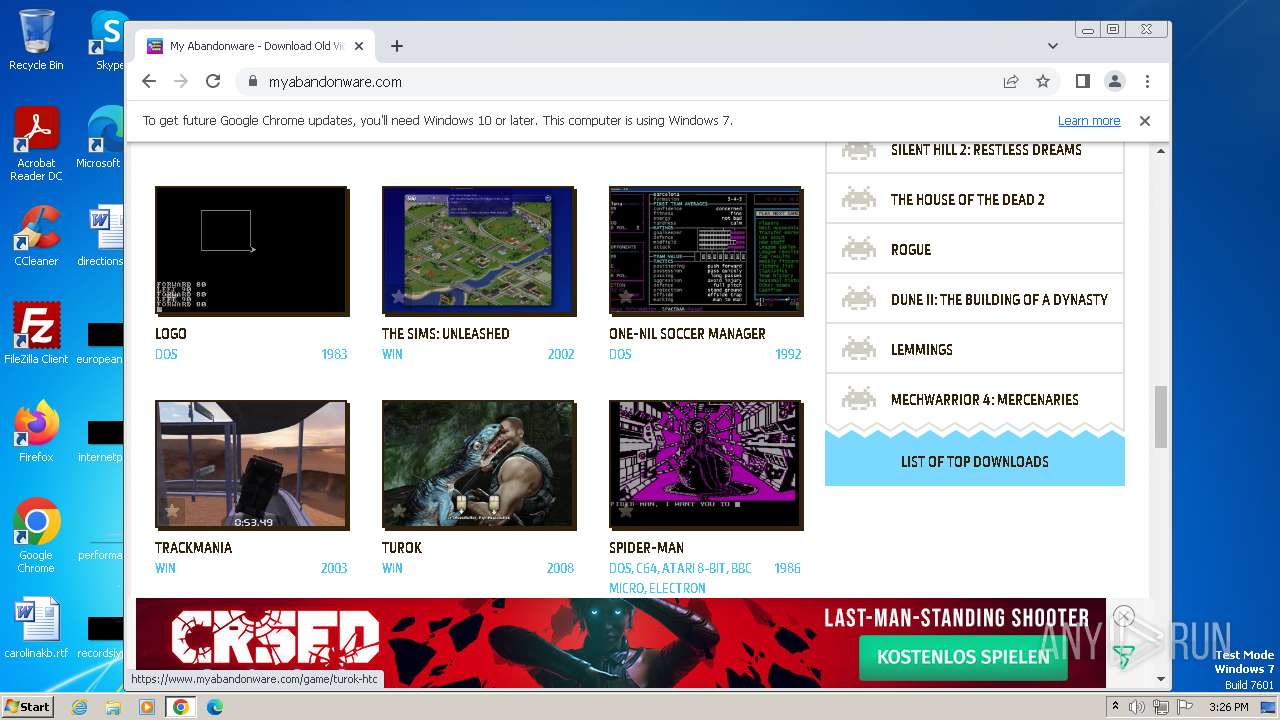1280x720 pixels.
Task: Bookmark this tab with the star icon
Action: 1043,82
